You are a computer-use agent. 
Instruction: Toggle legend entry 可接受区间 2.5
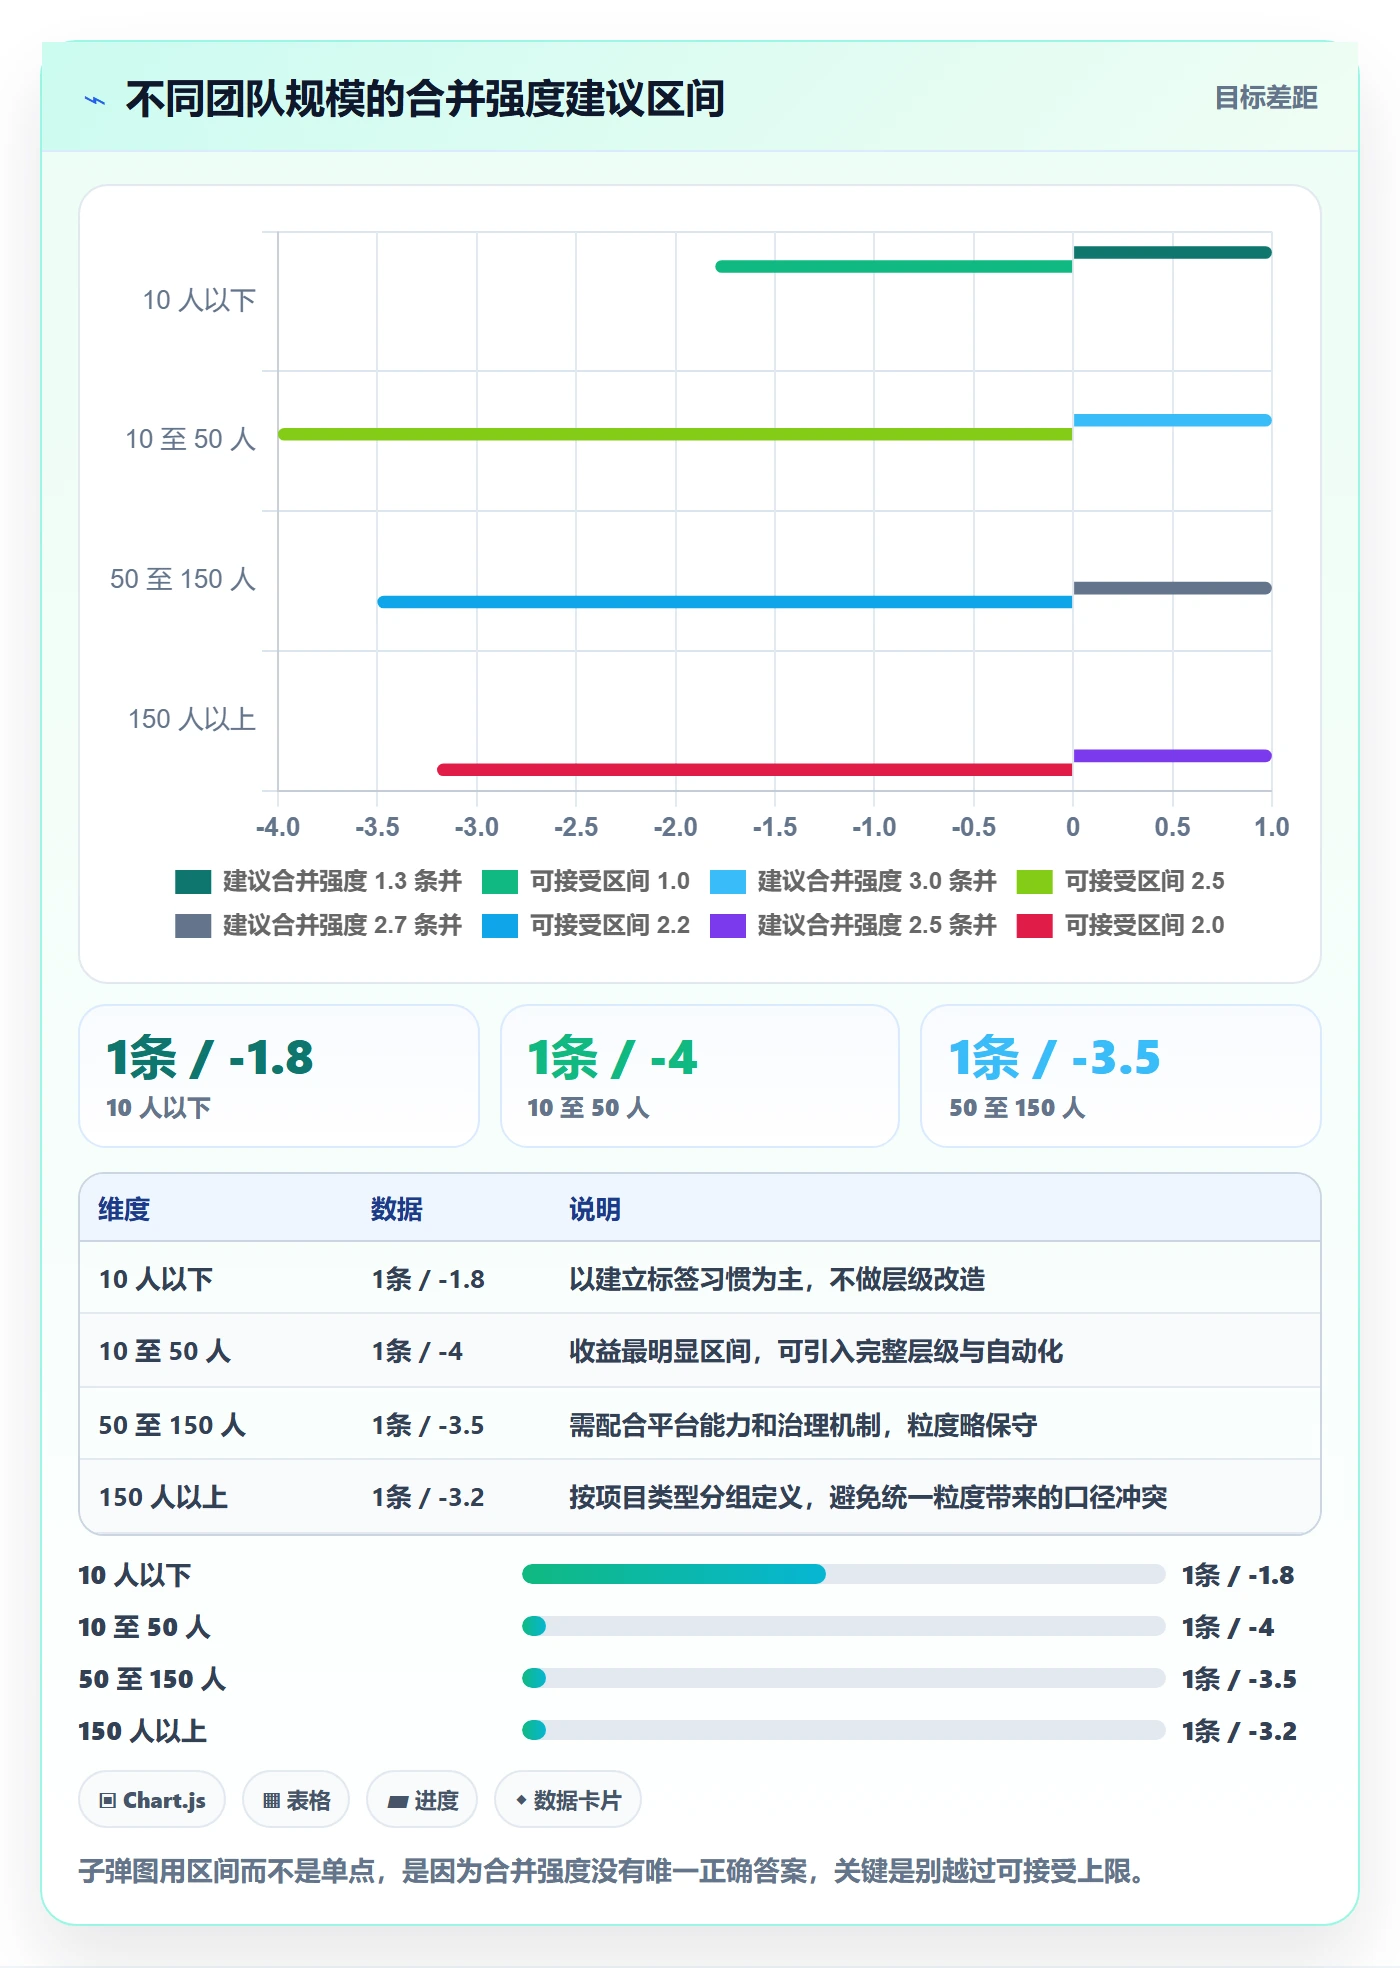[1121, 881]
